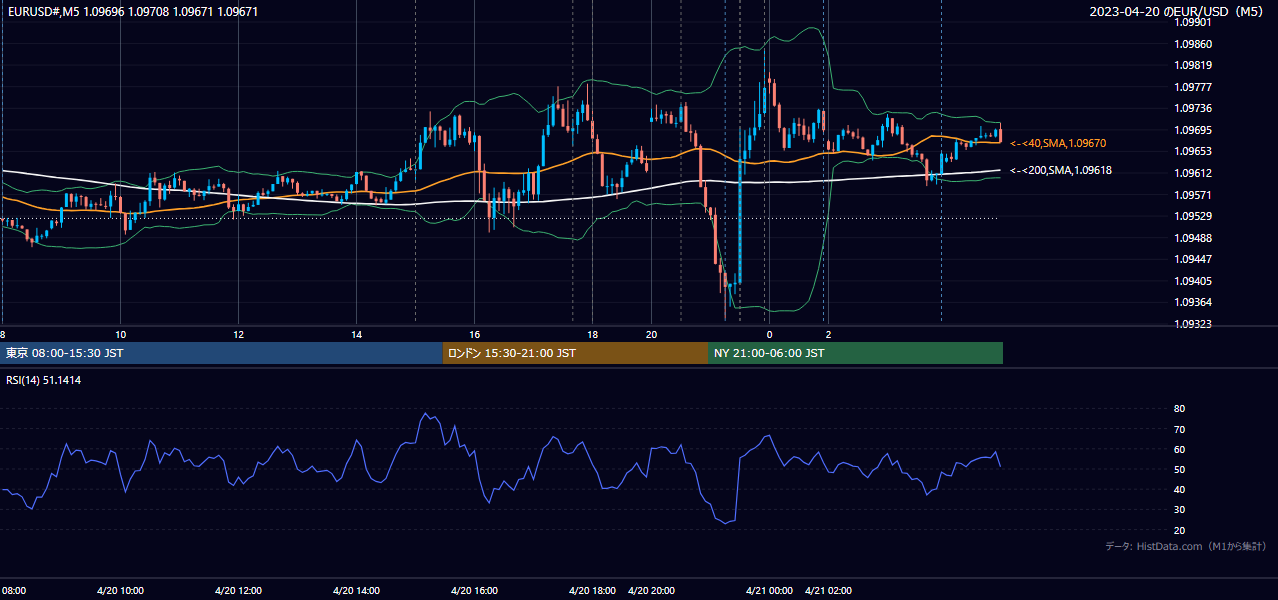Click the 40 SMA 1.09670 label
Viewport: 1278px width, 600px height.
click(1058, 144)
